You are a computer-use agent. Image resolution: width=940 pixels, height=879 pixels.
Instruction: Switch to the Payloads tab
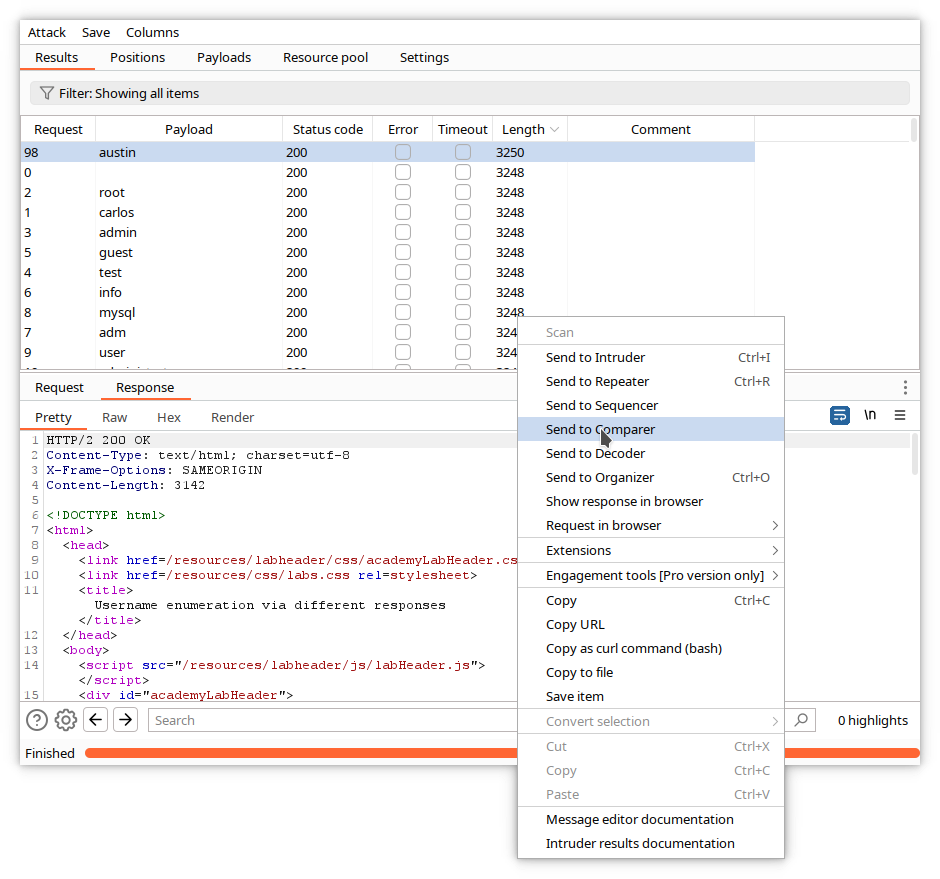point(224,57)
